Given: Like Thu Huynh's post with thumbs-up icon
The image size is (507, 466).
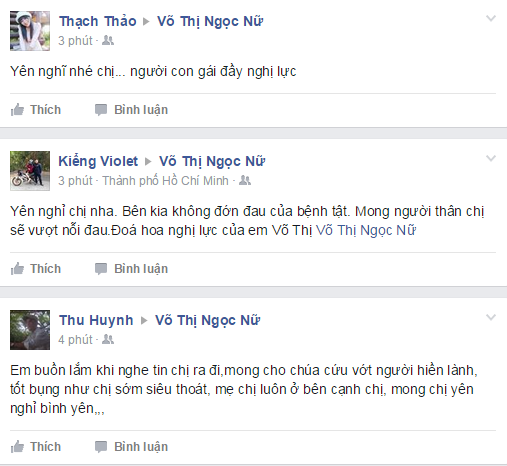Looking at the screenshot, I should tap(17, 447).
